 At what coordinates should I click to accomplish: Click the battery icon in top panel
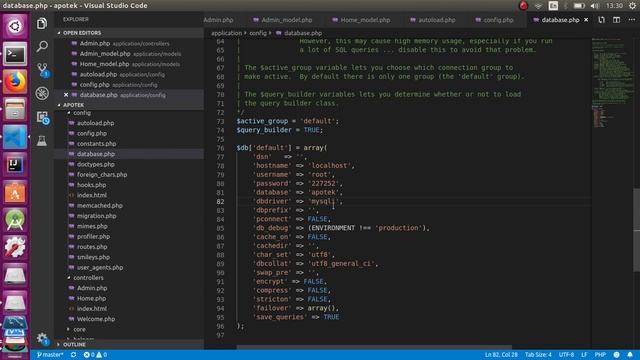[x=579, y=6]
